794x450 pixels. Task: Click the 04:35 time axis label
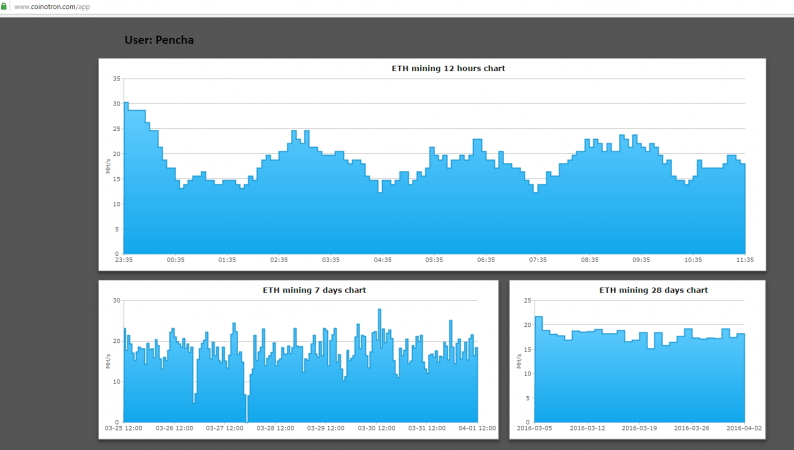pos(382,260)
